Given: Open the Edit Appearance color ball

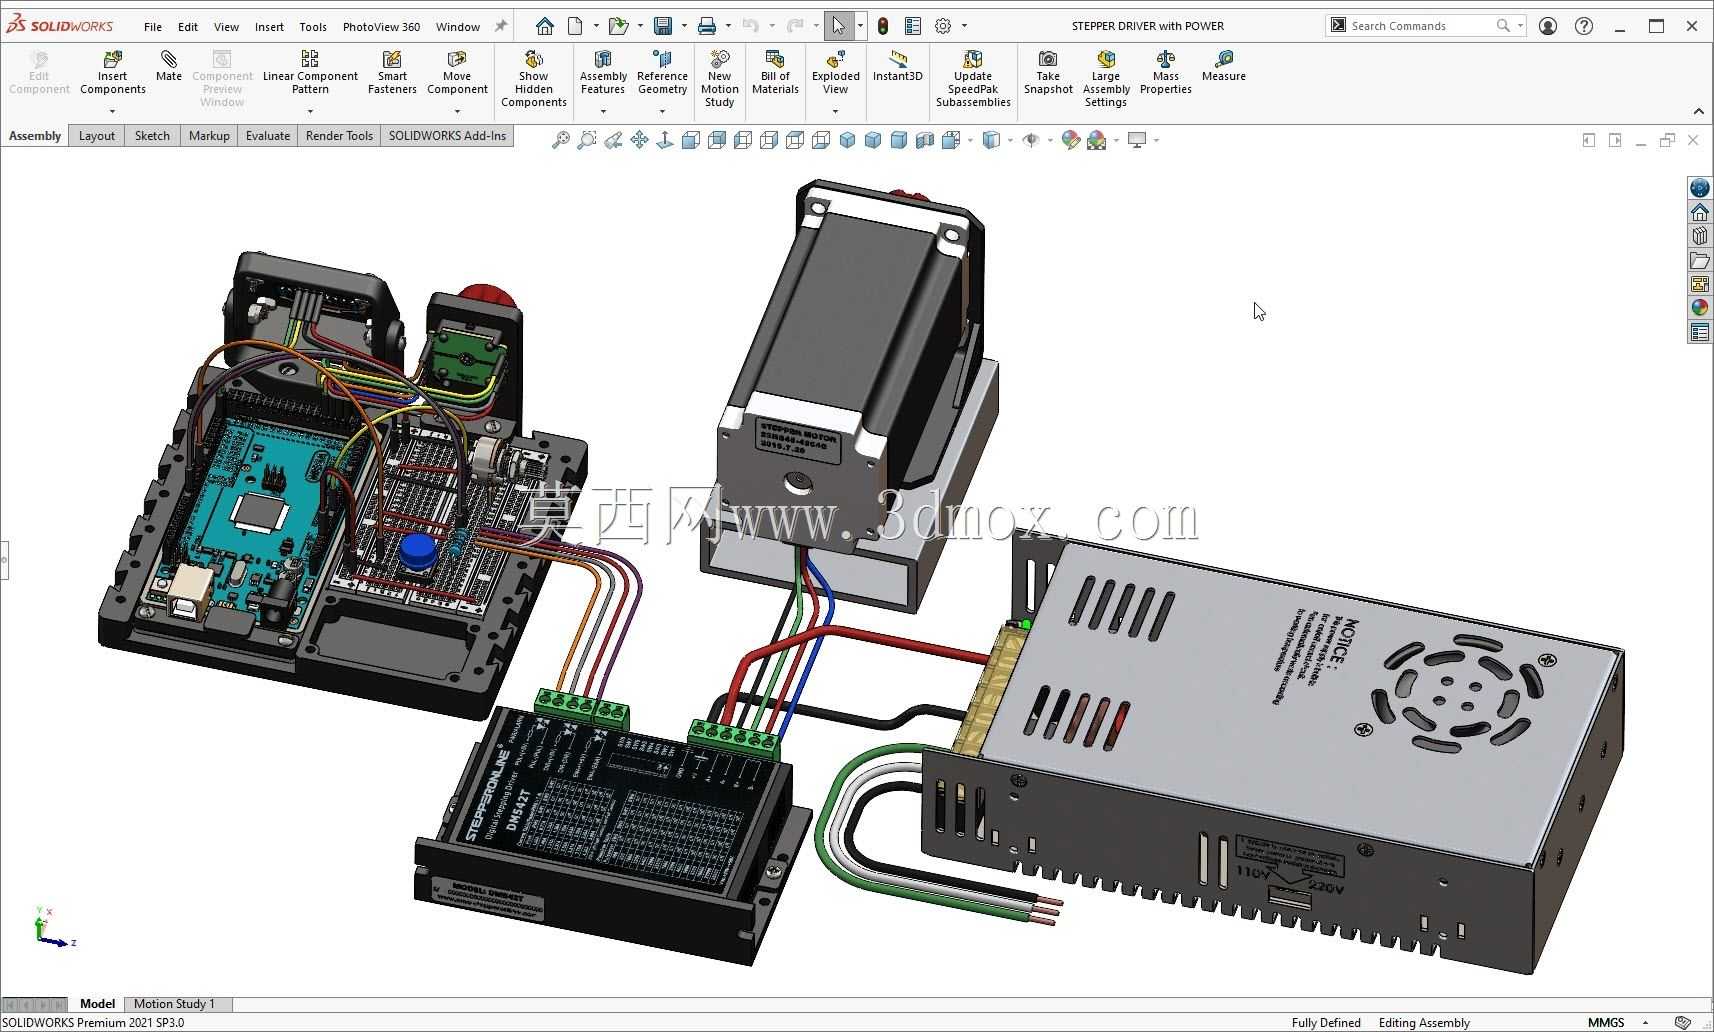Looking at the screenshot, I should 1071,140.
